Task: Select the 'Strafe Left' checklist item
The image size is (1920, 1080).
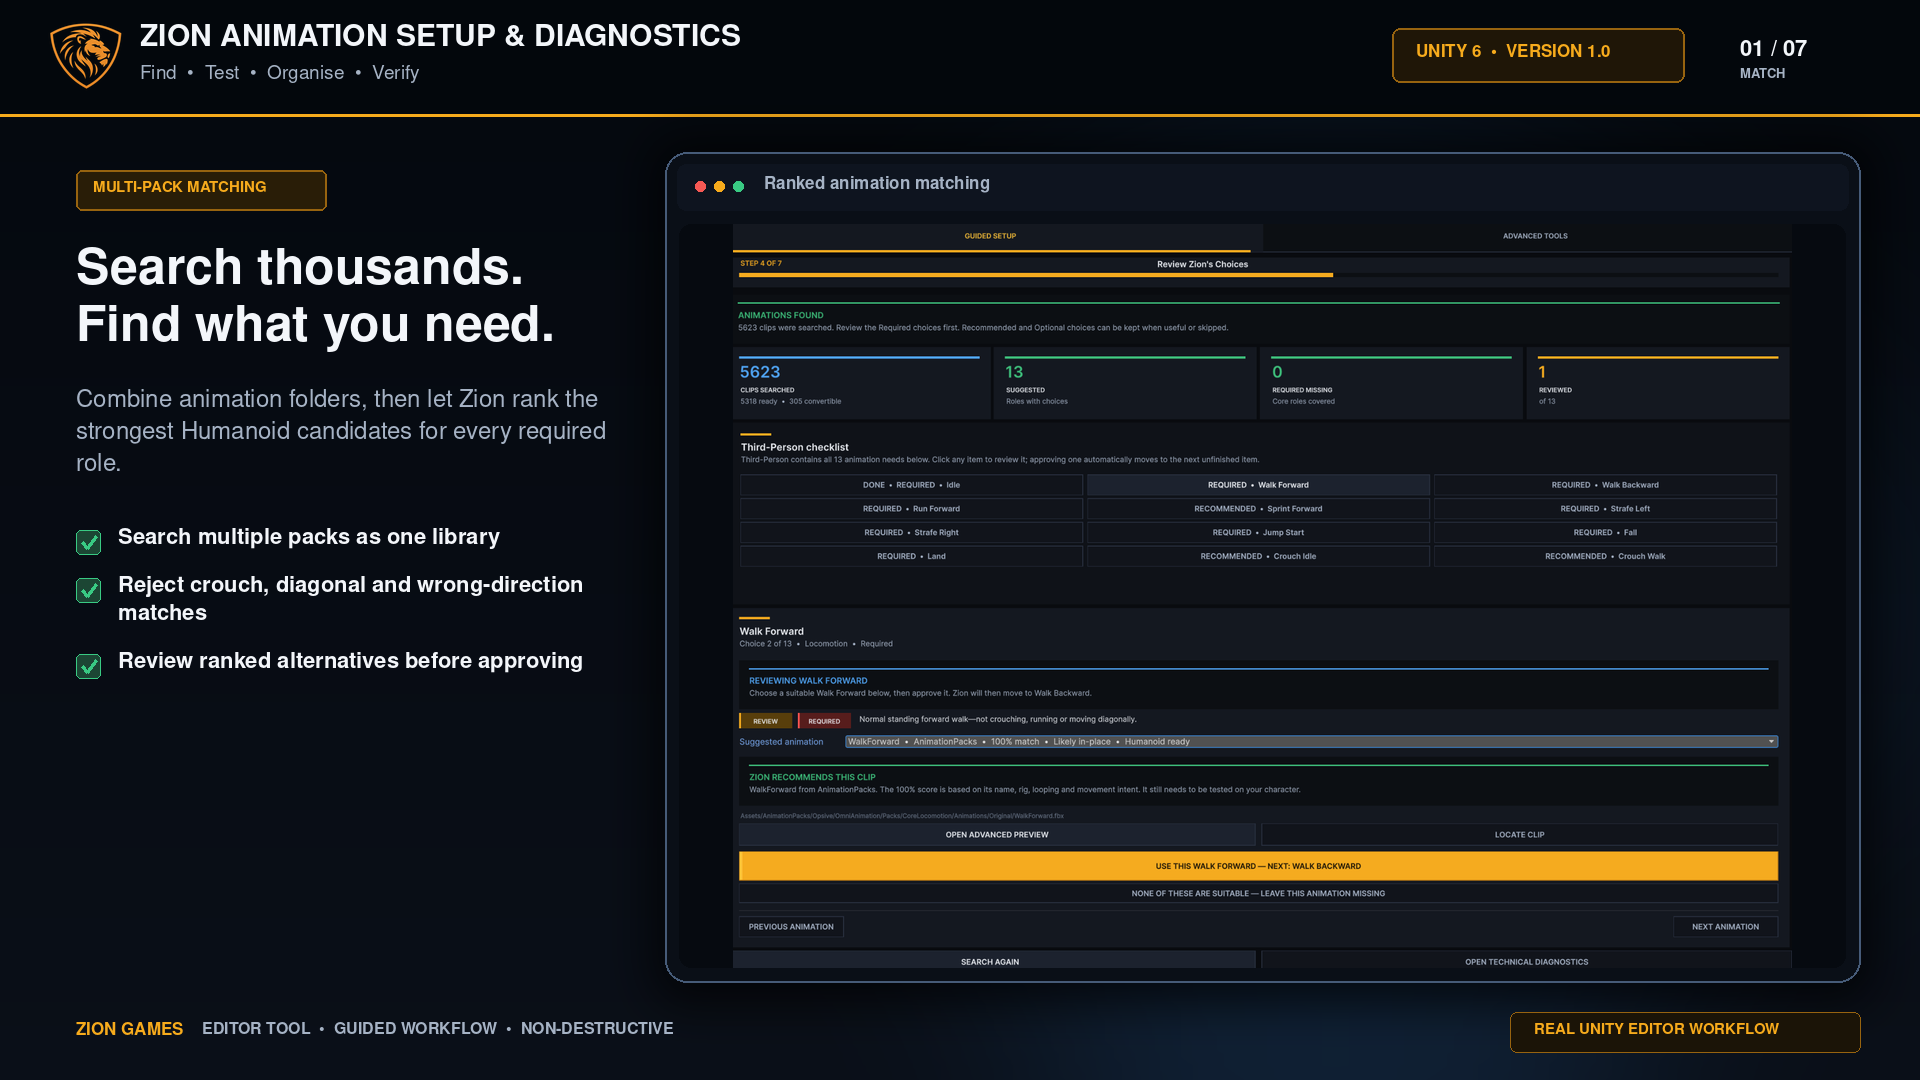Action: [1605, 509]
